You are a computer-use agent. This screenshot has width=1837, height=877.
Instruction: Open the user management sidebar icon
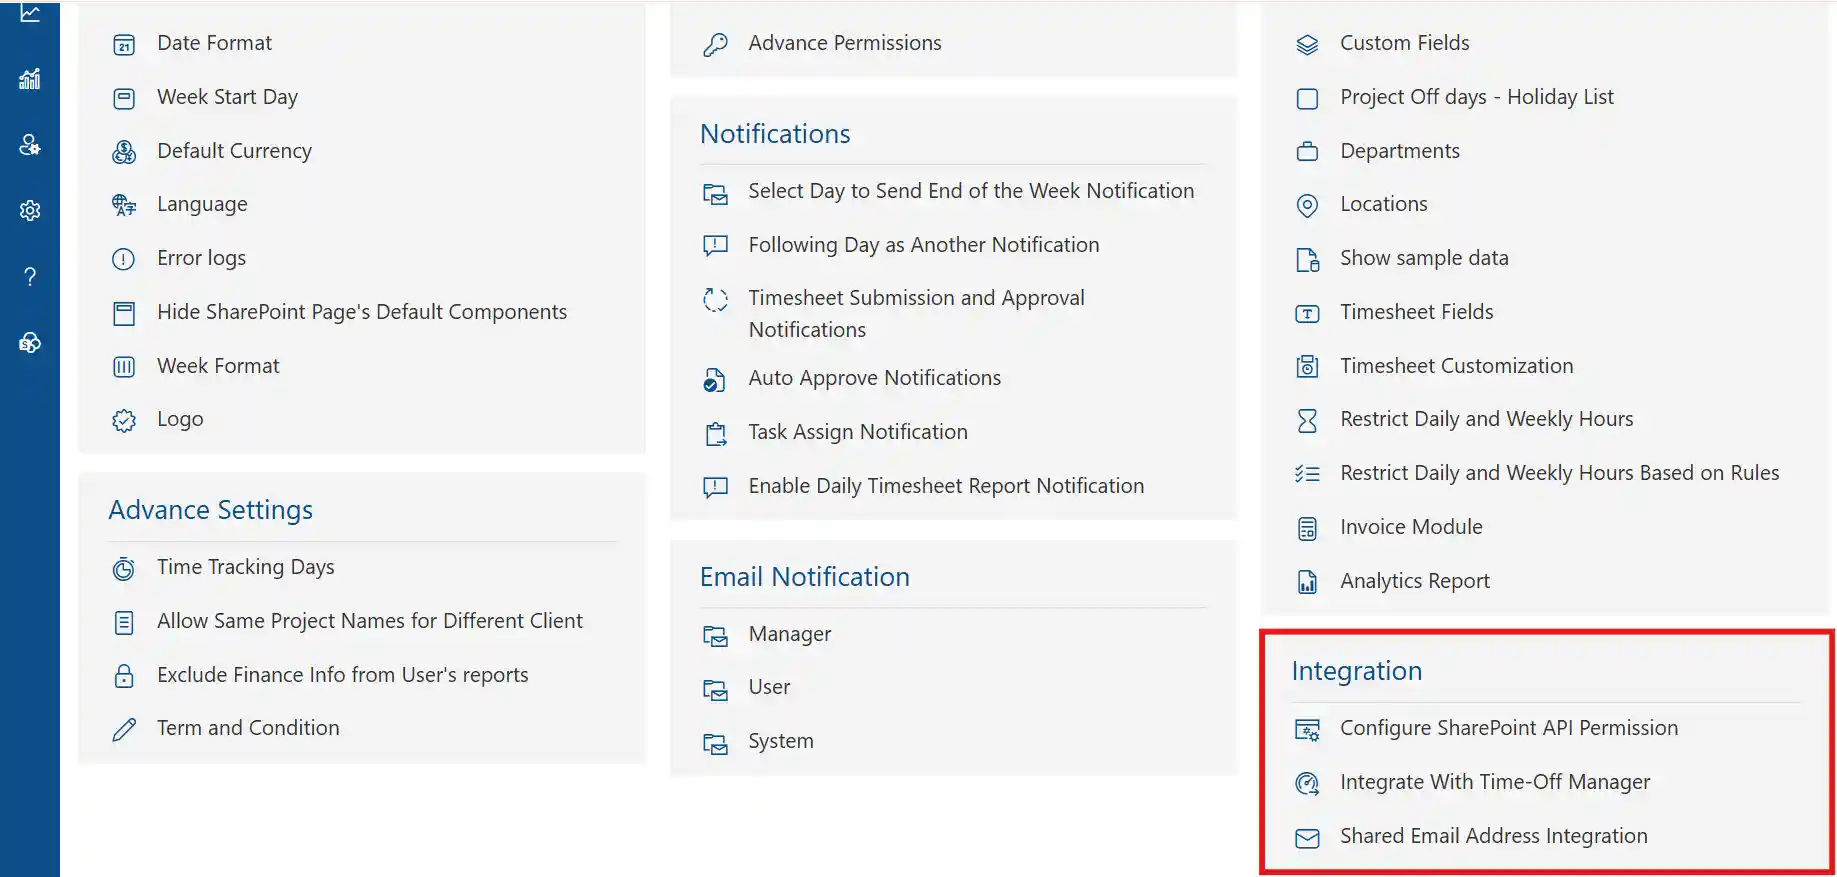[x=30, y=145]
